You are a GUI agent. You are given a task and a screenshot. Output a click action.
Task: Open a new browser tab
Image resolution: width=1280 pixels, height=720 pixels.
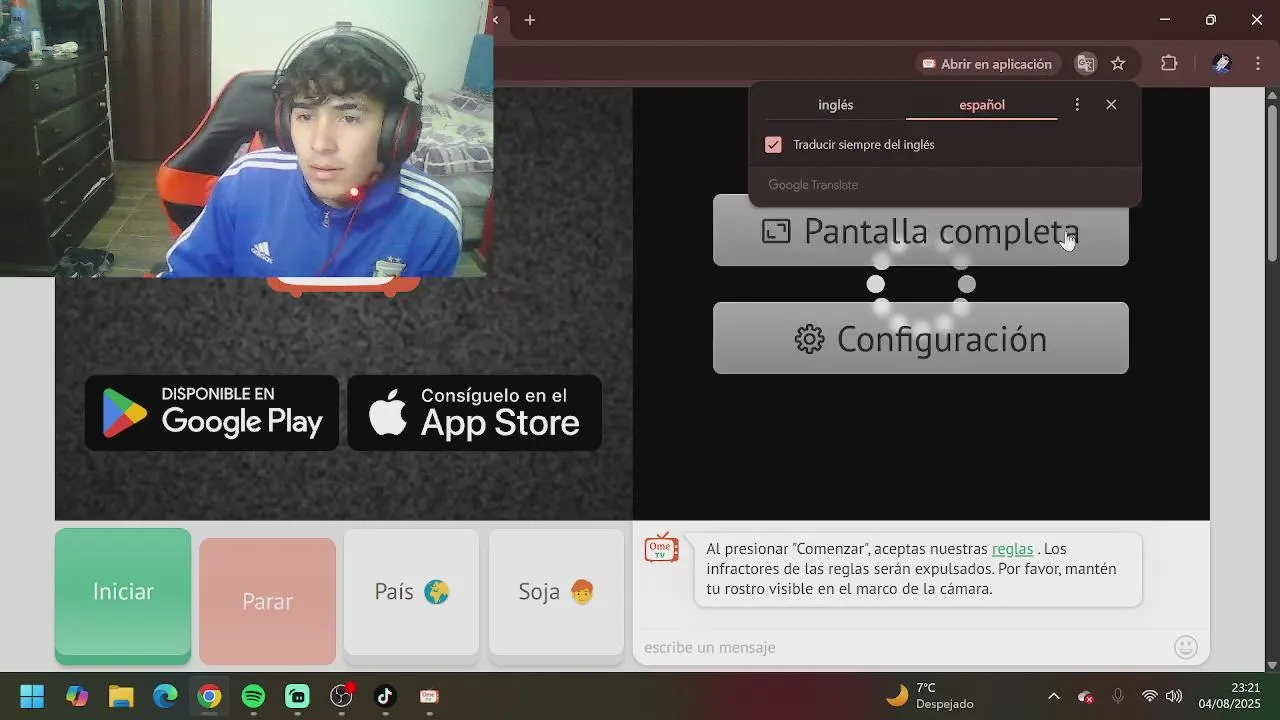click(530, 20)
